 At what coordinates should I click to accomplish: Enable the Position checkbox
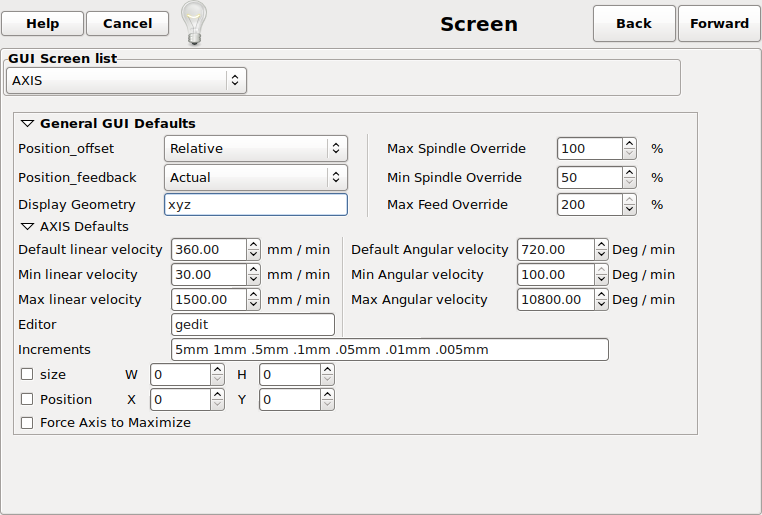tap(27, 400)
